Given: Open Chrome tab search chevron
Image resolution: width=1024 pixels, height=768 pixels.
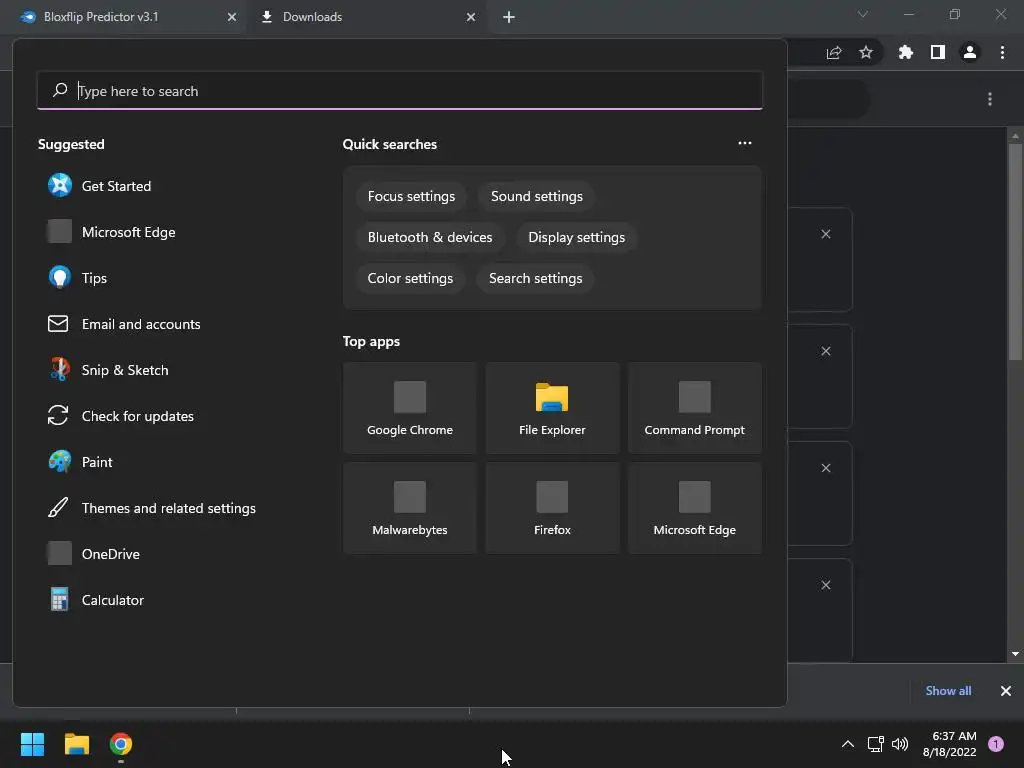Looking at the screenshot, I should [863, 14].
